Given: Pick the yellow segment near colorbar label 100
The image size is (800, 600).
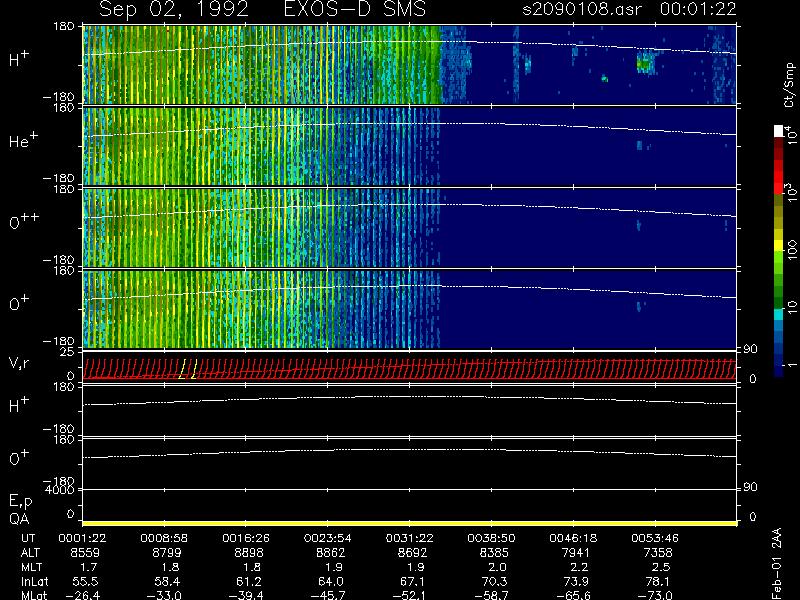Looking at the screenshot, I should point(779,246).
